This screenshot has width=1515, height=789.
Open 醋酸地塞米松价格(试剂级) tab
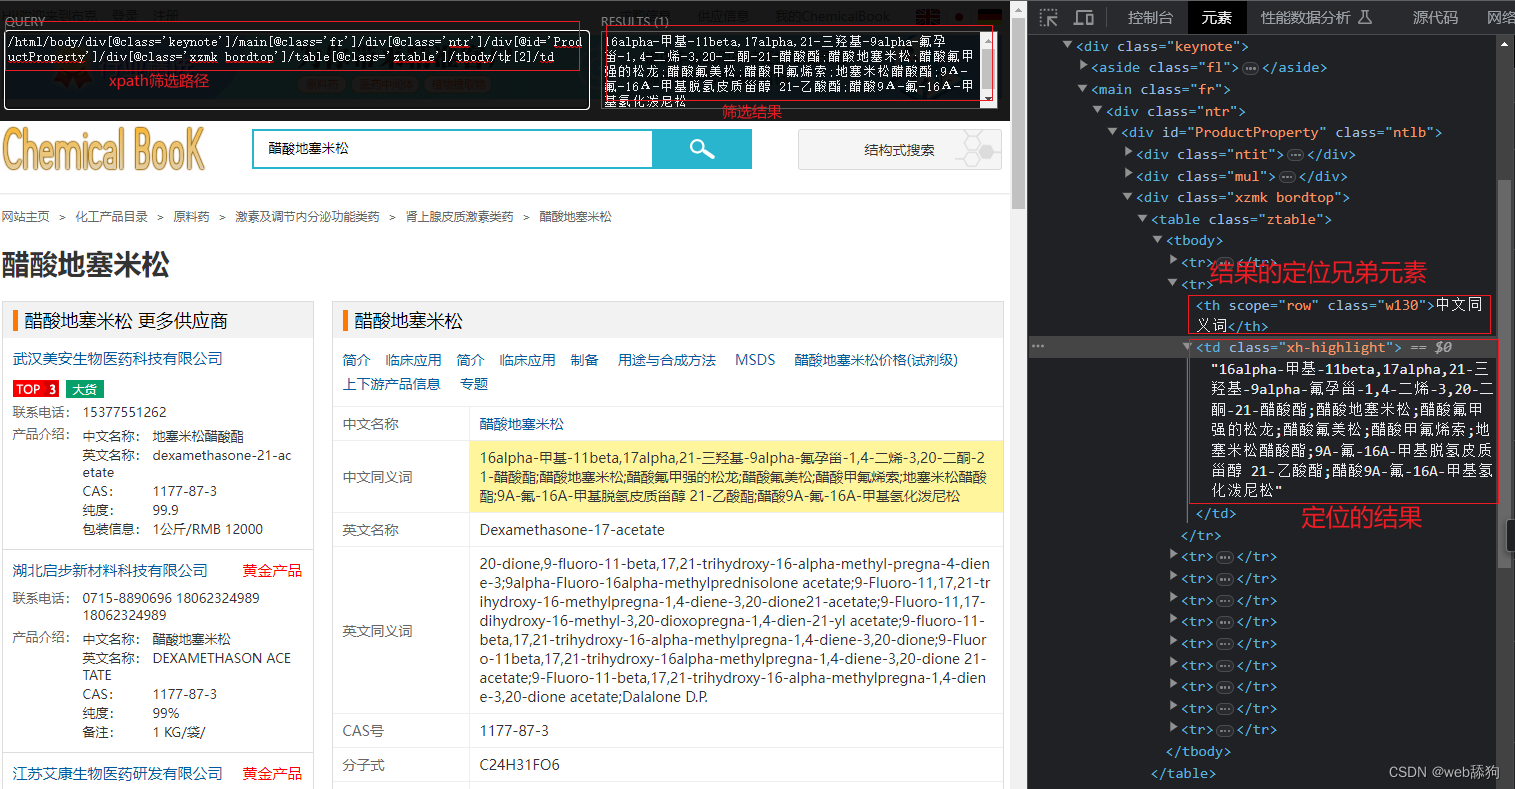[876, 360]
